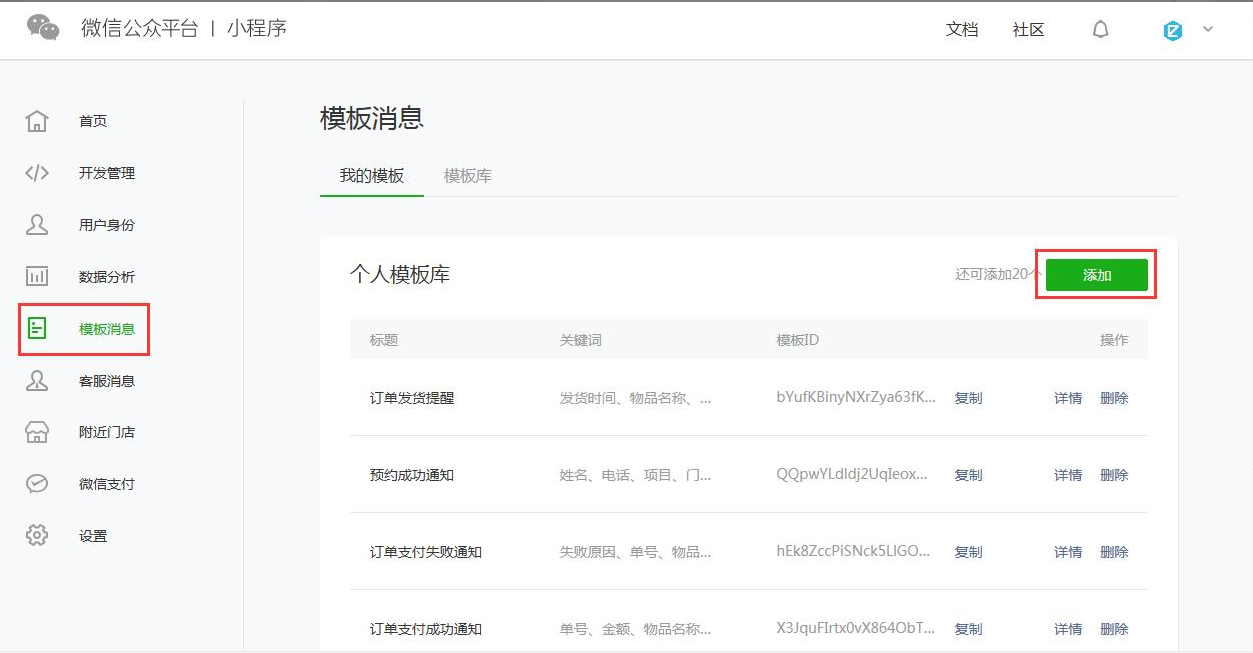
Task: View 详情 for 预约成功通知
Action: [1067, 475]
